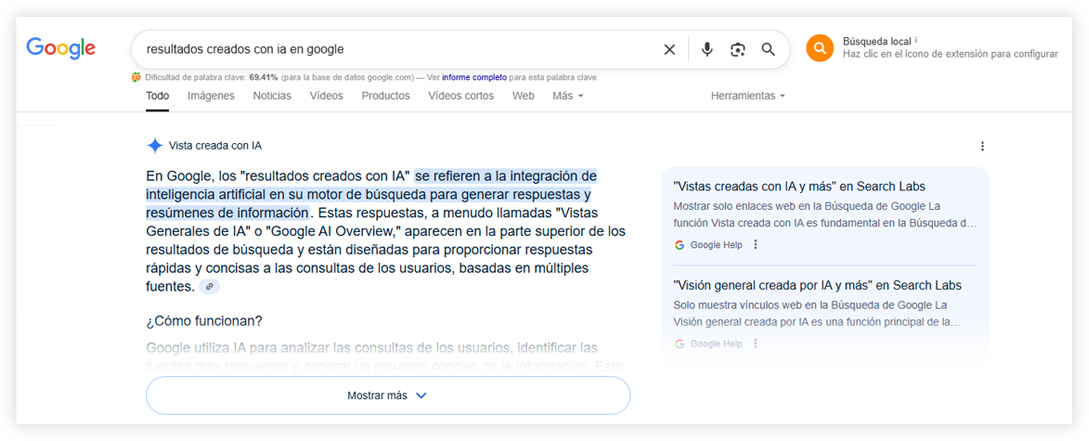Switch to the Imágenes tab
The image size is (1089, 441).
(211, 96)
